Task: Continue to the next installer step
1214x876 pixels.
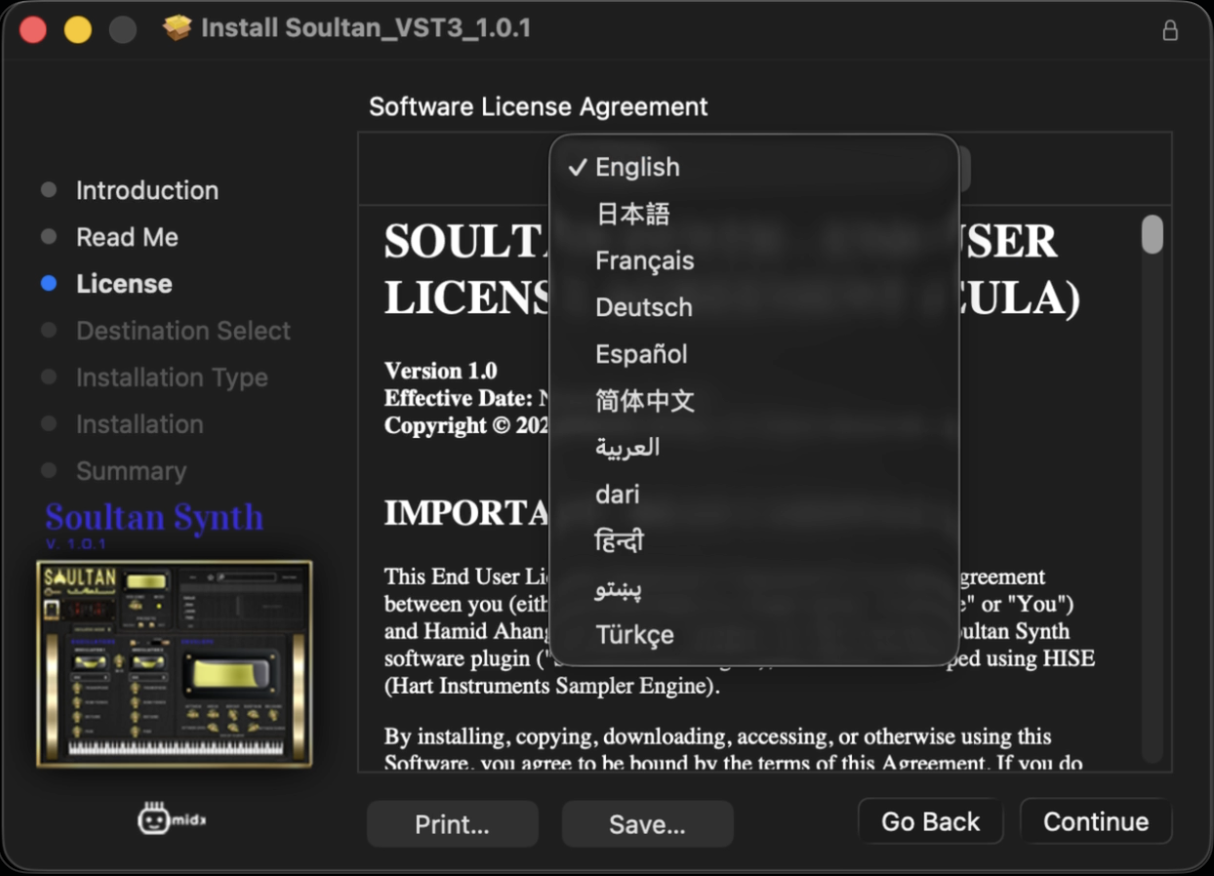Action: point(1096,822)
